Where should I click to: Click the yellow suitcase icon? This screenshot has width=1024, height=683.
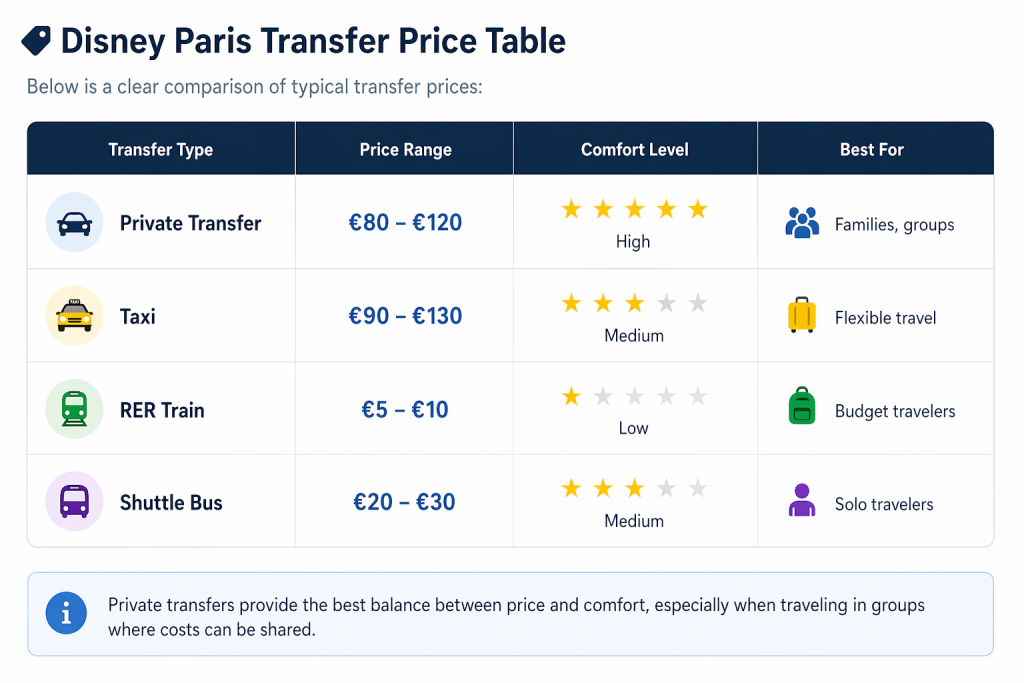[x=802, y=316]
